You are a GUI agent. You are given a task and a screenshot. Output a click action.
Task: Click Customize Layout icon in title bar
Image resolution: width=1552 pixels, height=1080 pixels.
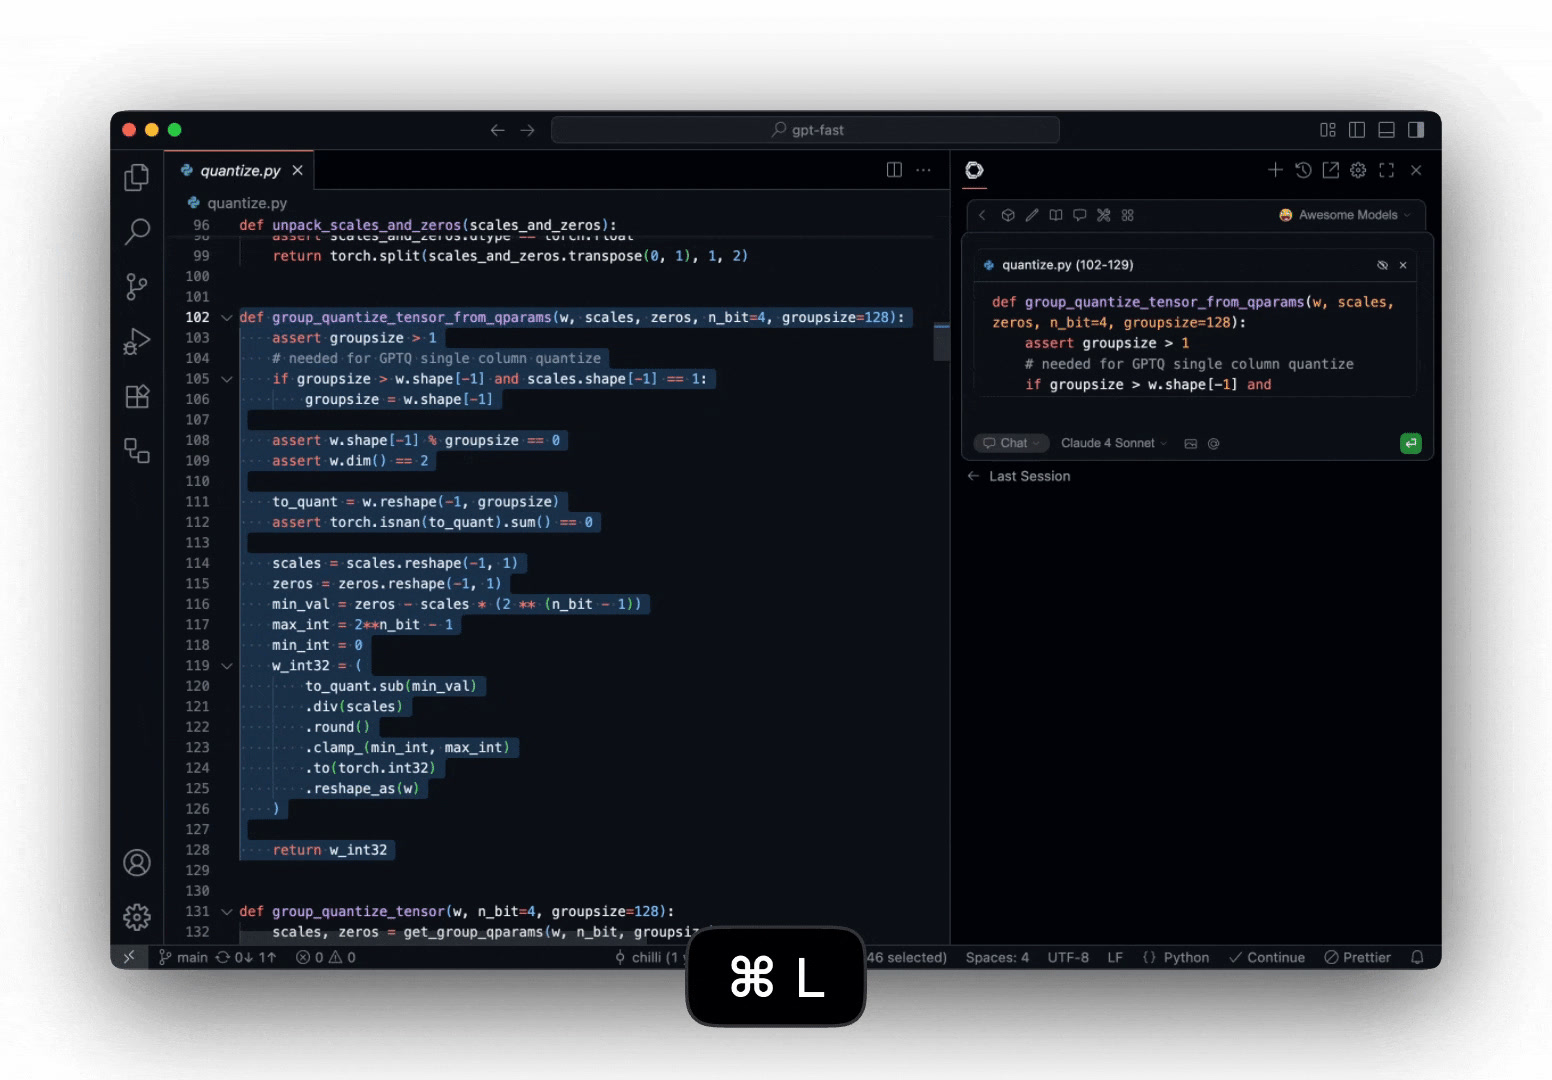(x=1328, y=130)
